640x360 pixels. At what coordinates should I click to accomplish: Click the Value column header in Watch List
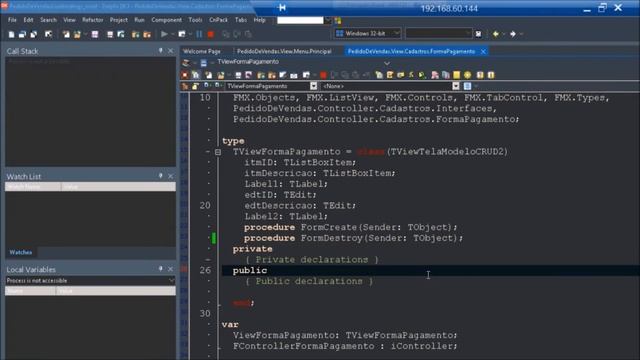coord(118,187)
